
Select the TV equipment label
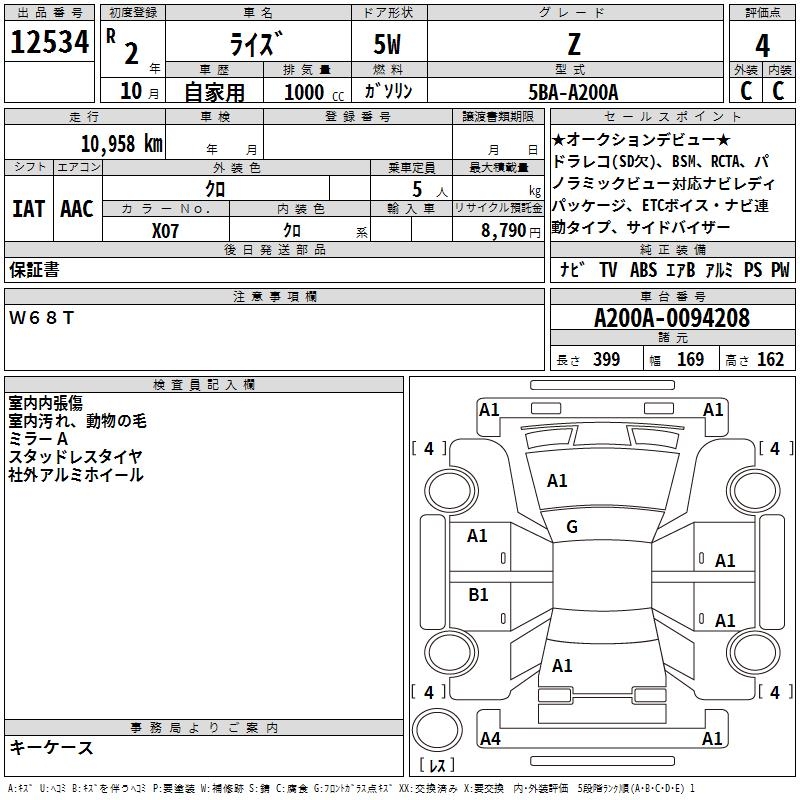pos(608,269)
